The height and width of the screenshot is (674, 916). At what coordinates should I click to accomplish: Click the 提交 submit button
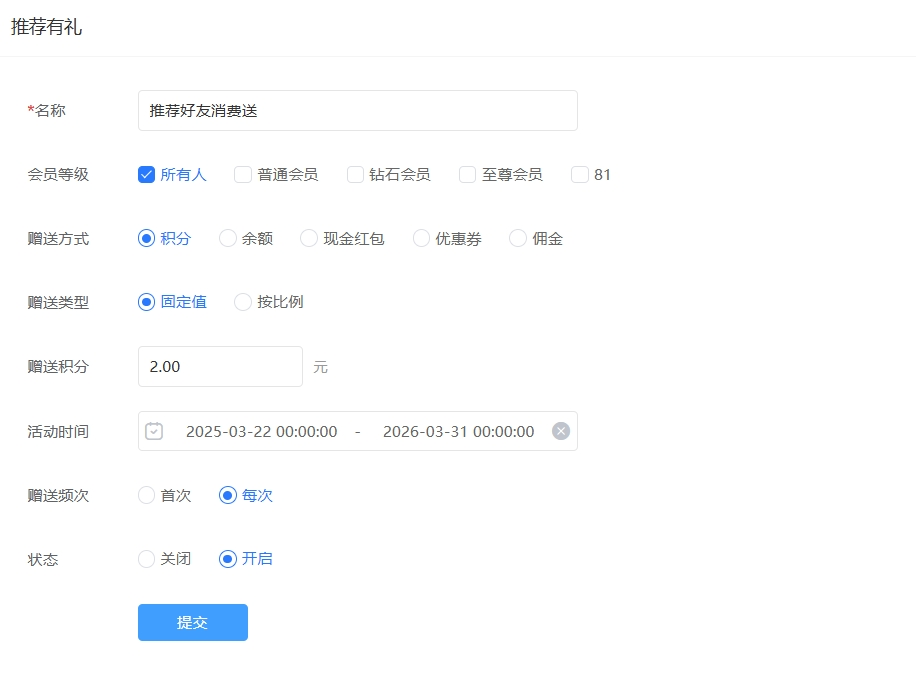(x=192, y=621)
